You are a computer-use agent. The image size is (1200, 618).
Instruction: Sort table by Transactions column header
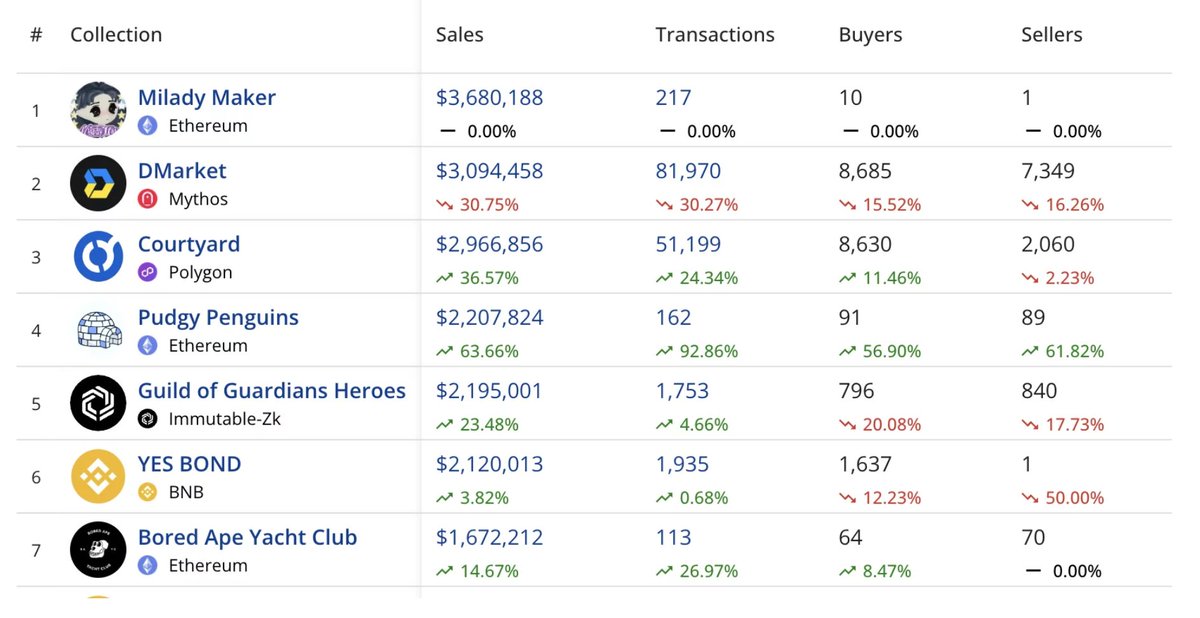pos(714,35)
